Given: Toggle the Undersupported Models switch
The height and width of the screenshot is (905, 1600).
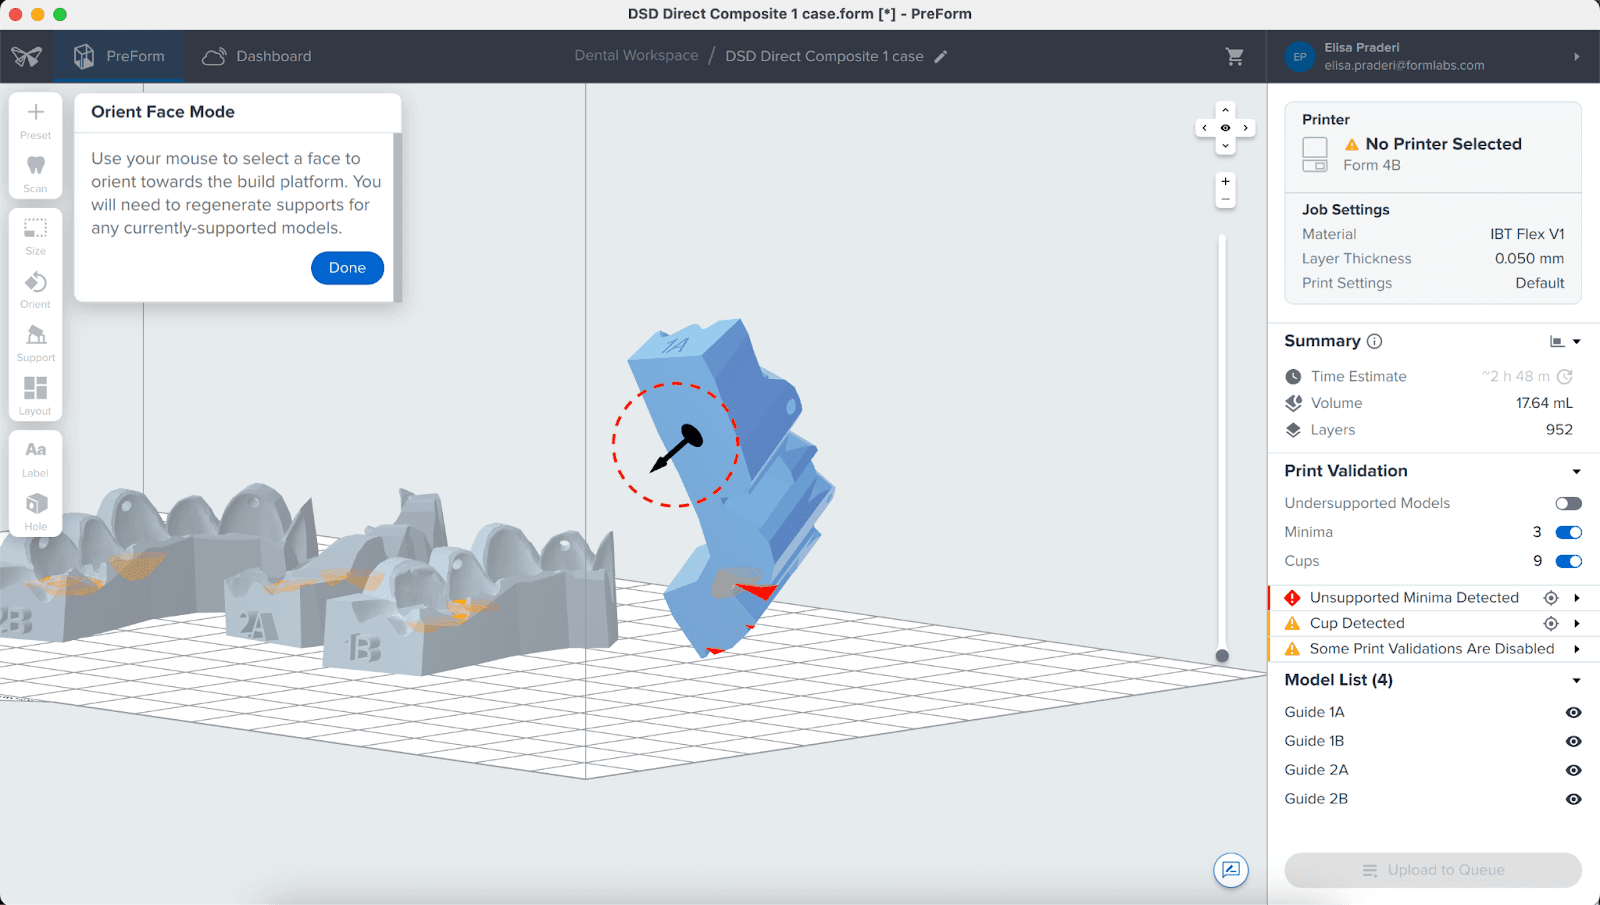Looking at the screenshot, I should click(x=1568, y=503).
